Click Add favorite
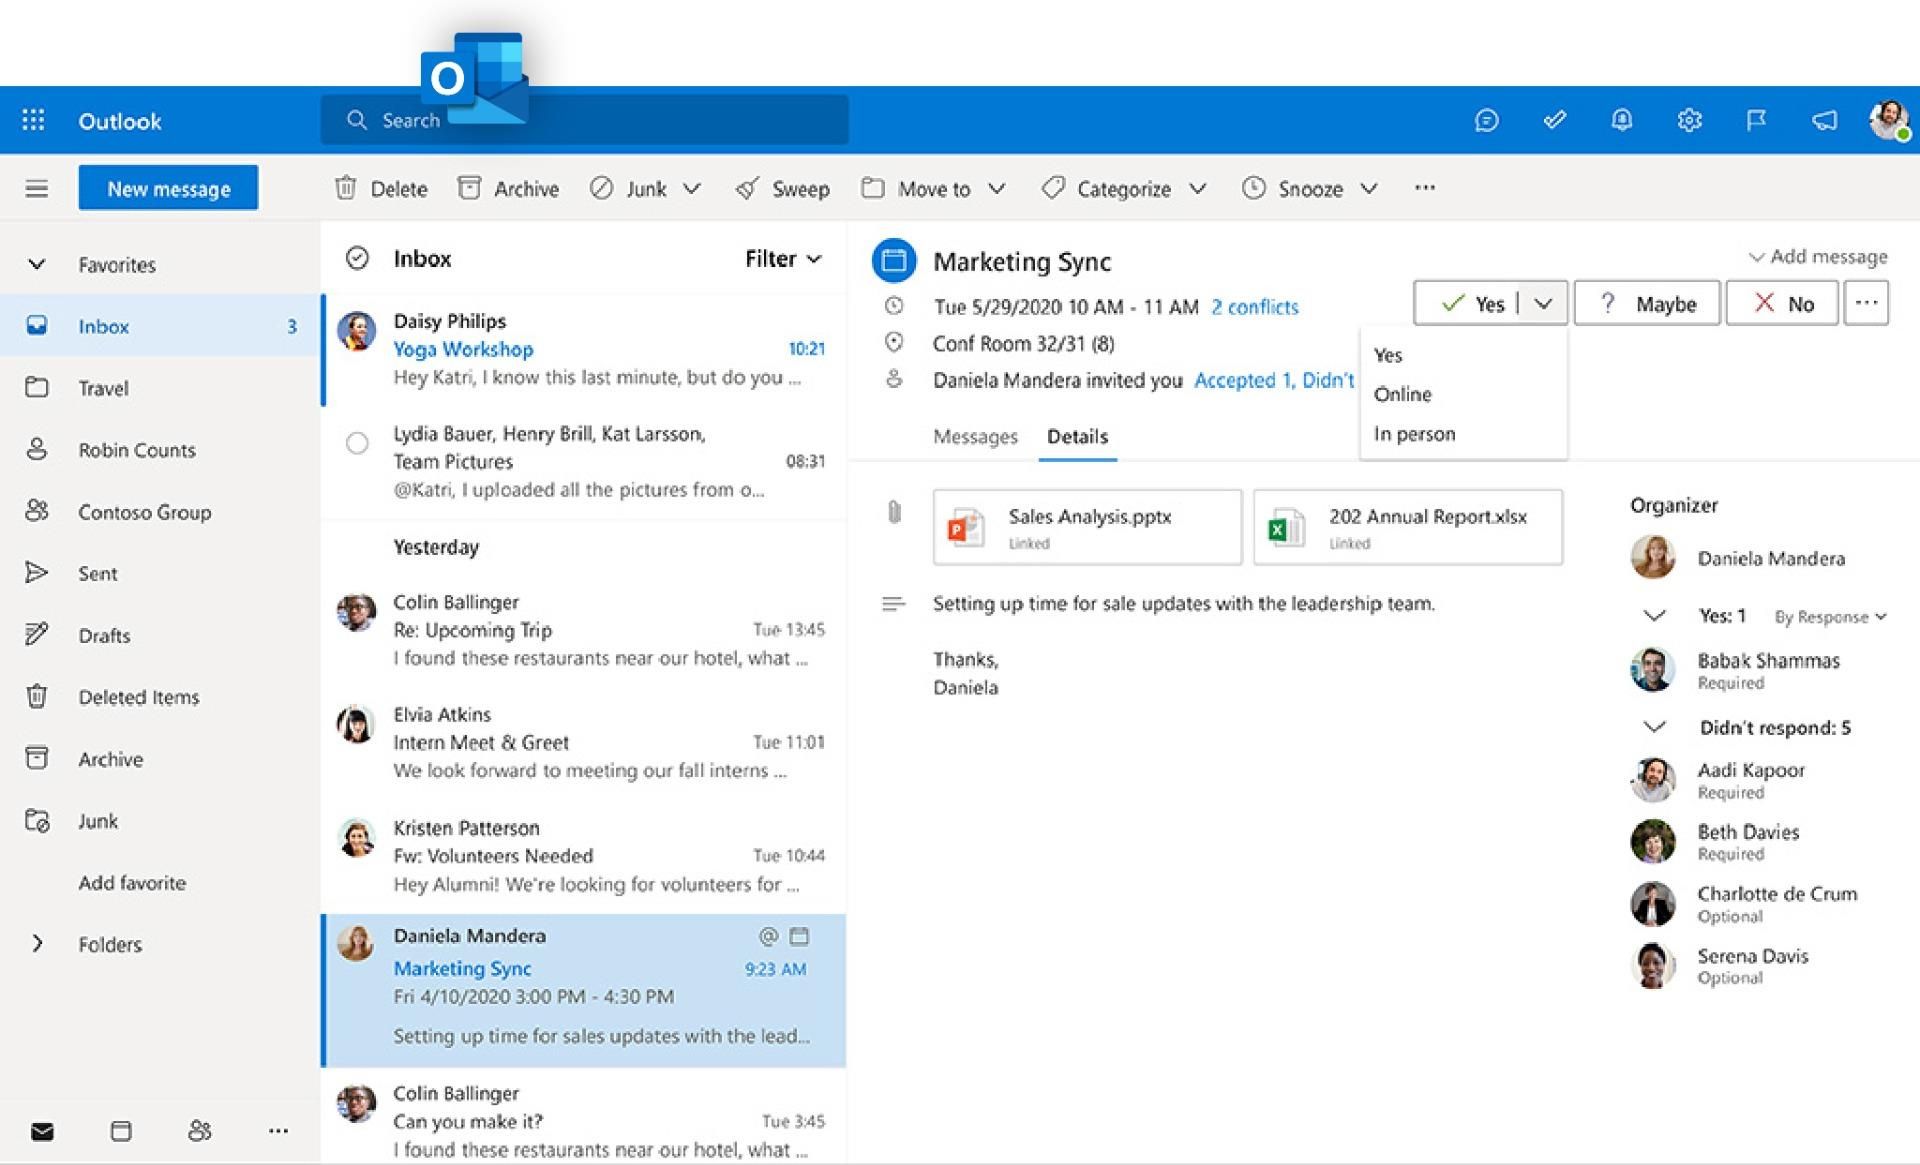The height and width of the screenshot is (1165, 1920). coord(132,882)
